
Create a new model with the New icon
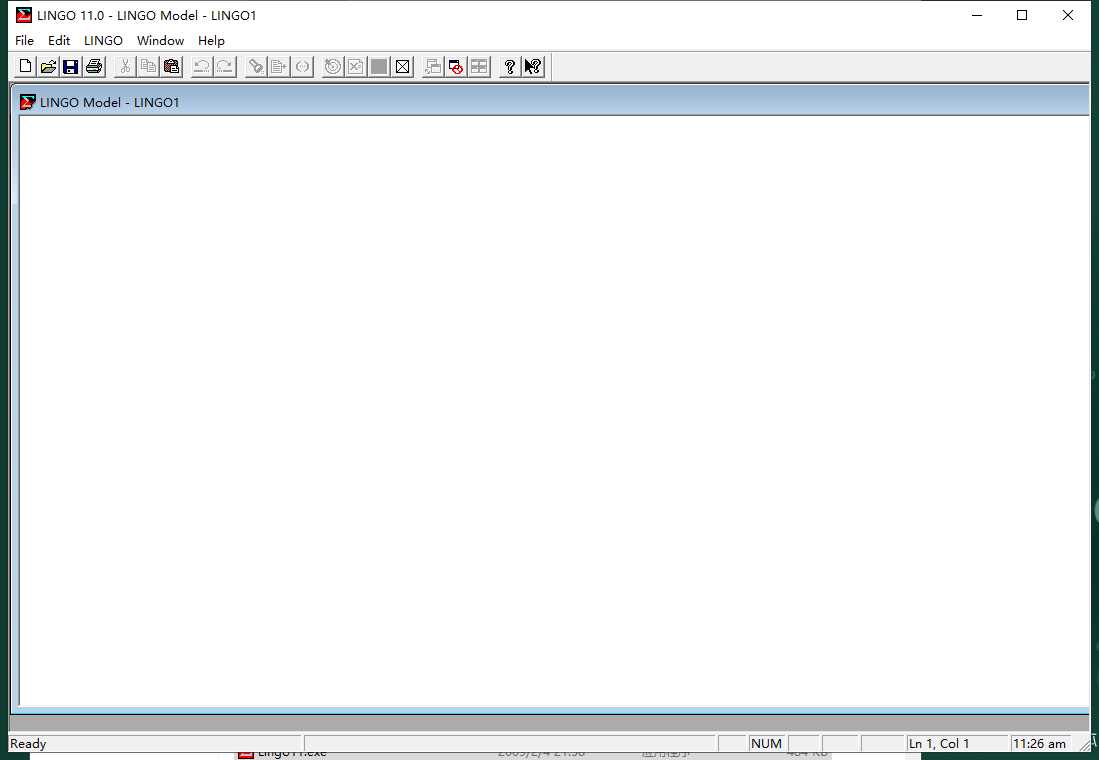(x=25, y=67)
